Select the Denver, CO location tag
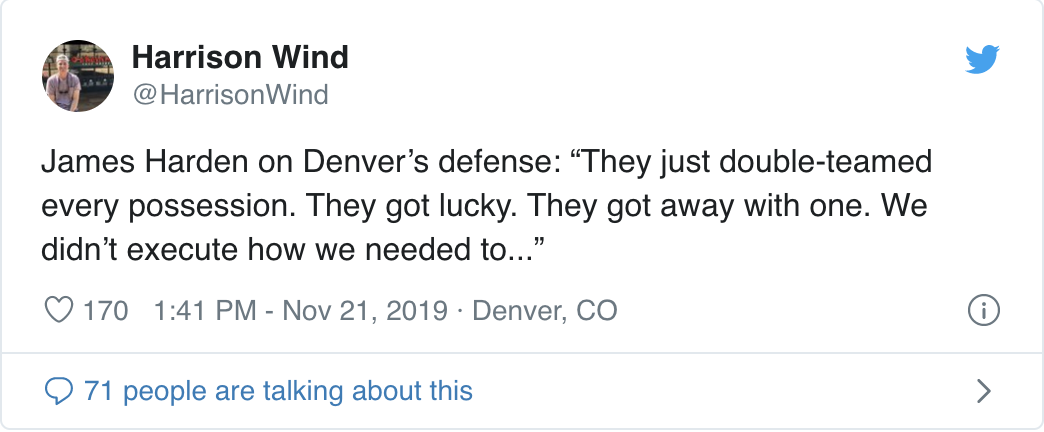The width and height of the screenshot is (1044, 432). [545, 311]
